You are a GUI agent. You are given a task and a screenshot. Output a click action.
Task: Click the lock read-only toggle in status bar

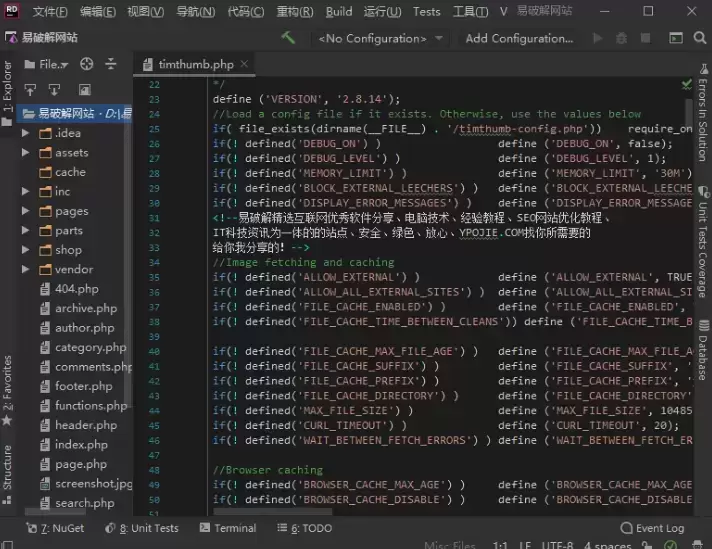tap(647, 544)
